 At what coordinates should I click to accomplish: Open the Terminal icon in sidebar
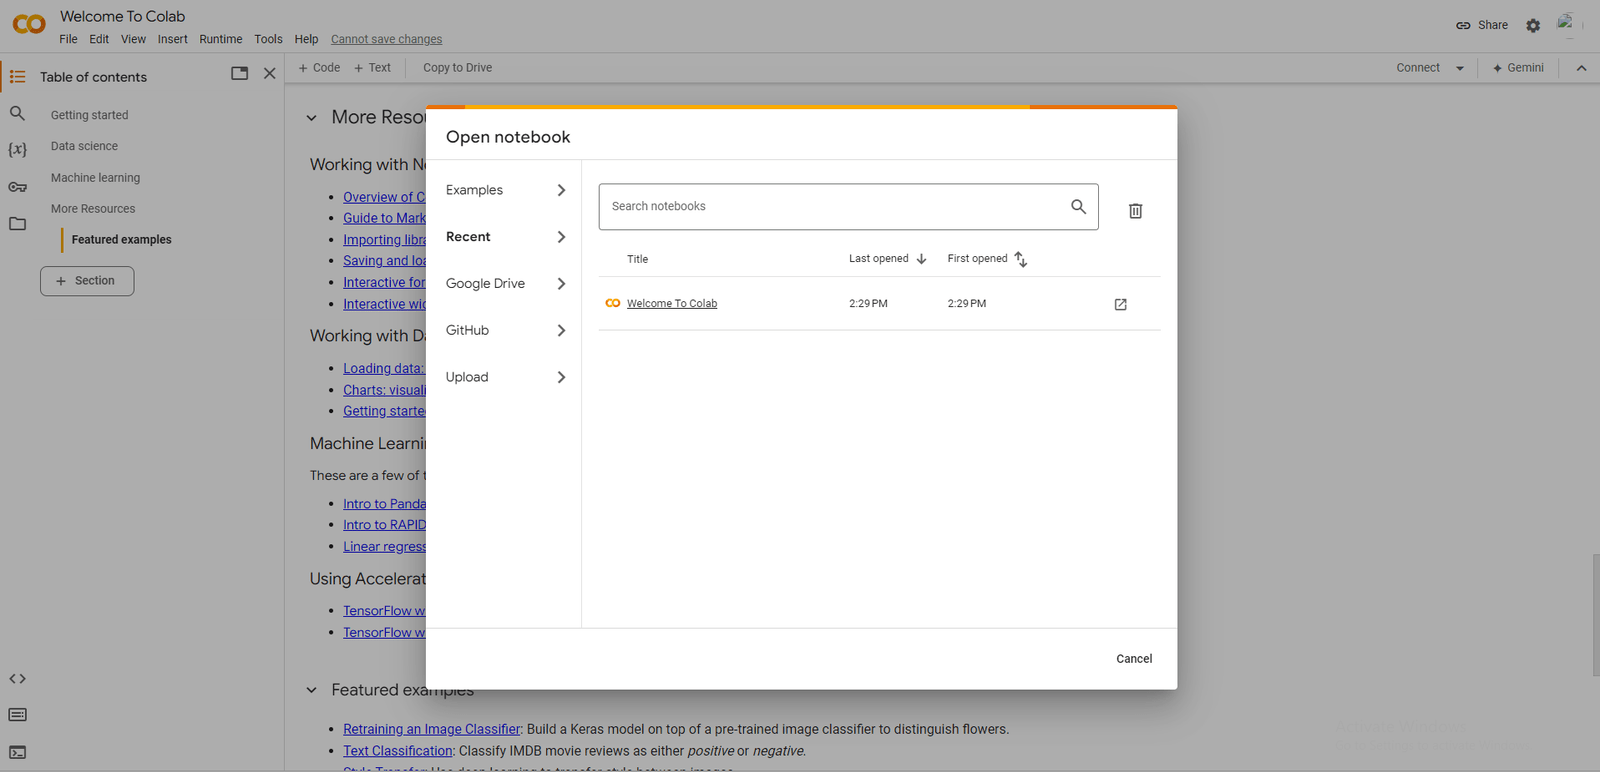pos(17,752)
